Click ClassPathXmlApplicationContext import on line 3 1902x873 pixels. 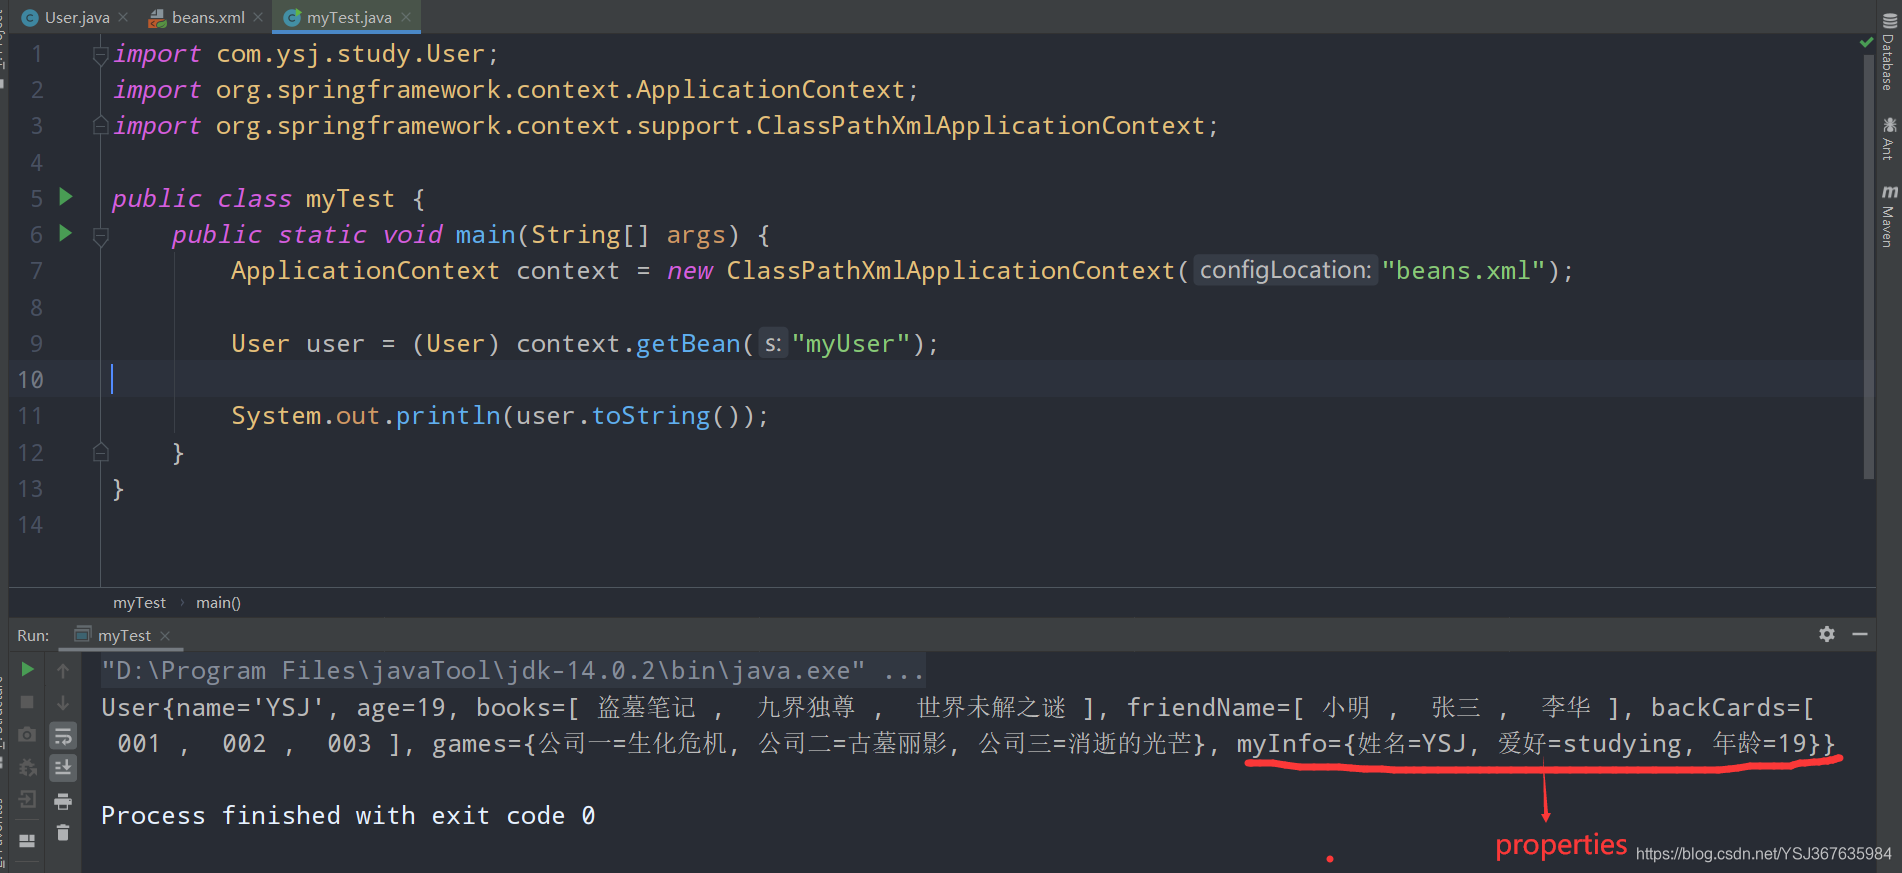point(980,125)
